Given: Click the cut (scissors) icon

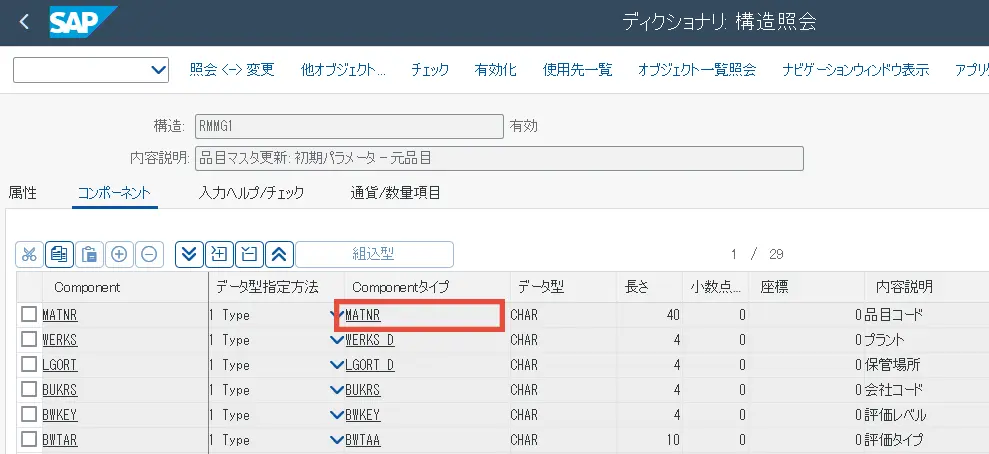Looking at the screenshot, I should coord(29,254).
